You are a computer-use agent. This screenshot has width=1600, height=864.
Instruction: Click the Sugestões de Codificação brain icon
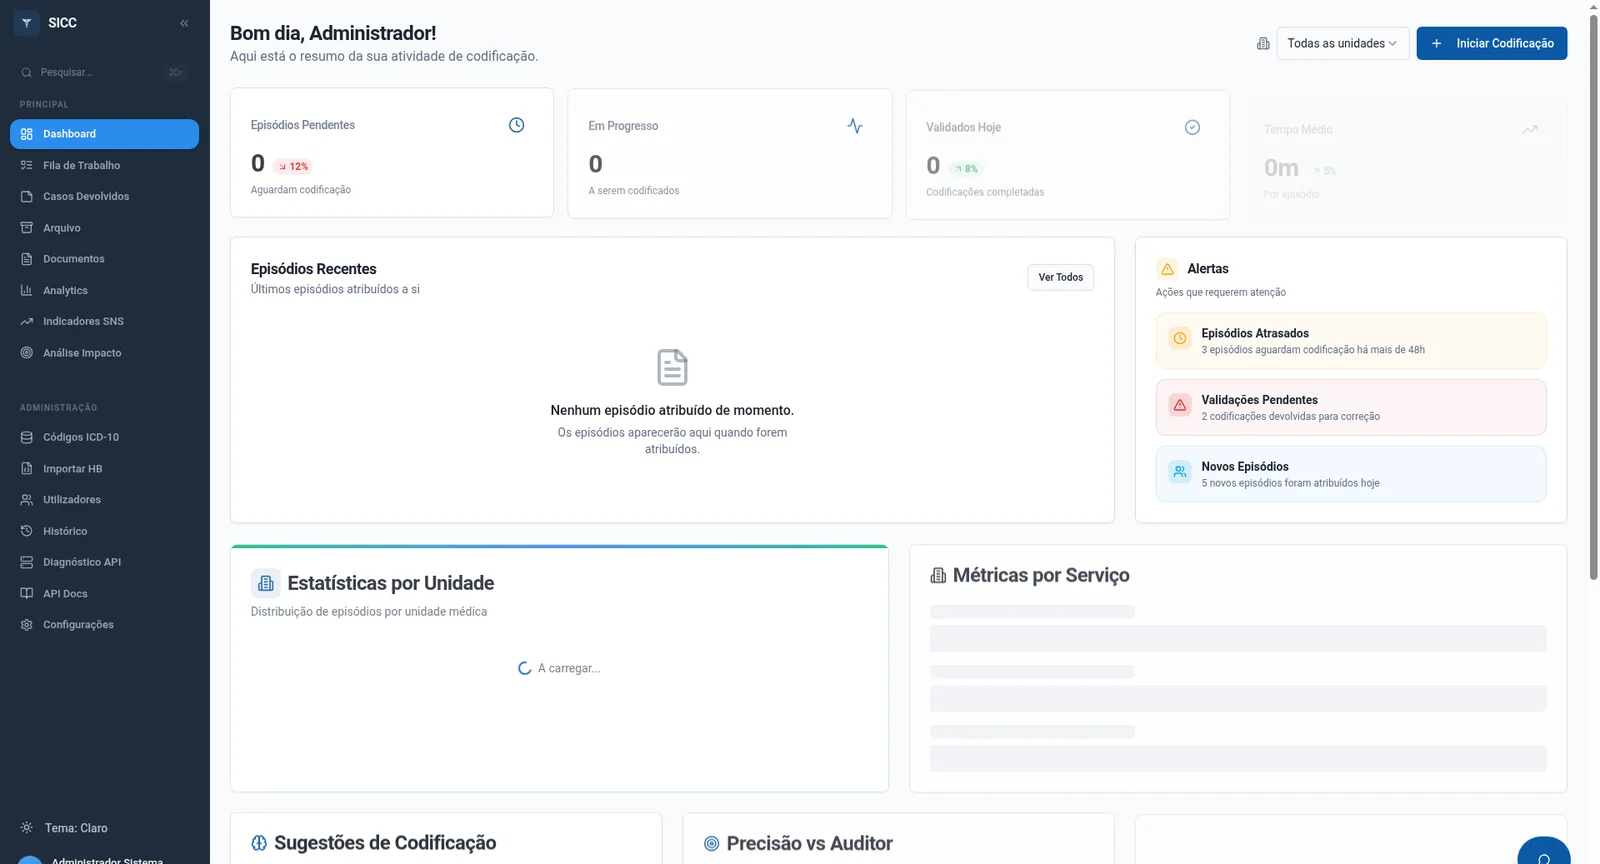(x=259, y=843)
